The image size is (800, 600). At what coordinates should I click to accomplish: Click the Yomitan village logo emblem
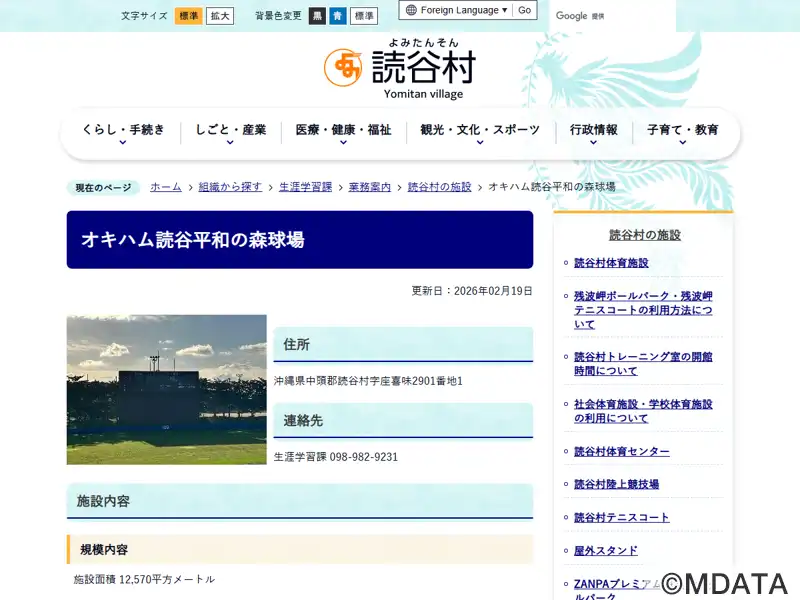tap(342, 67)
